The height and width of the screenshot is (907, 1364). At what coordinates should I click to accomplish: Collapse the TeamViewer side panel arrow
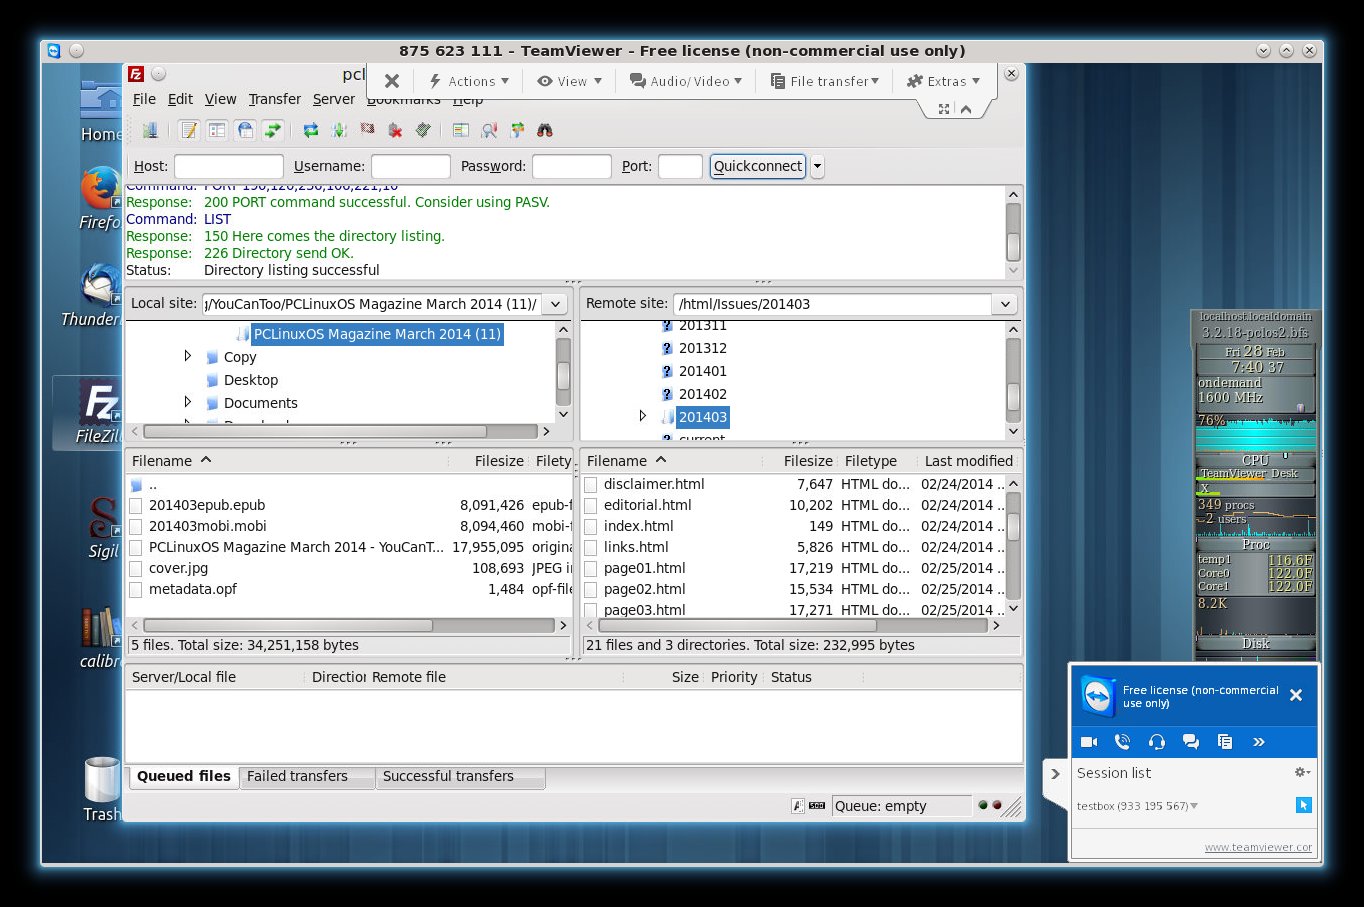point(1055,773)
